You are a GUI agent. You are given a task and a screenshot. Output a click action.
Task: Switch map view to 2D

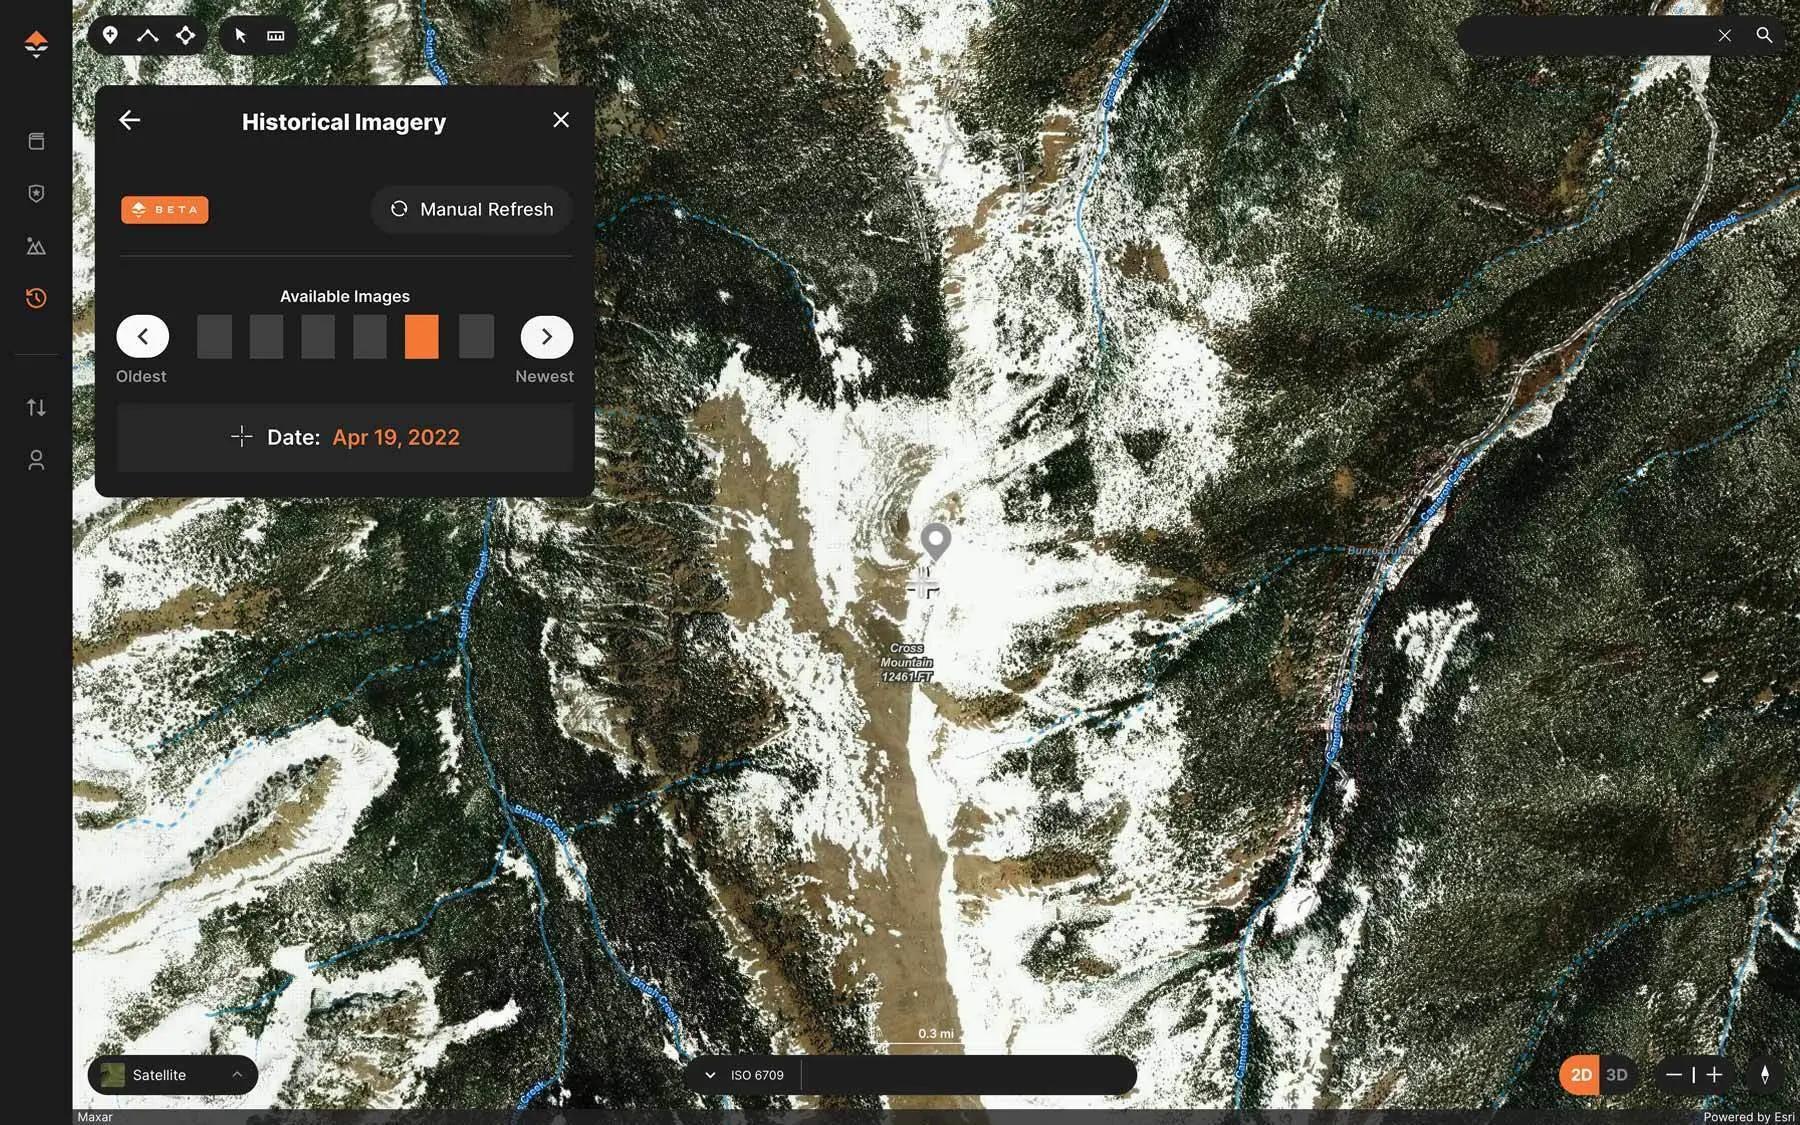point(1580,1075)
